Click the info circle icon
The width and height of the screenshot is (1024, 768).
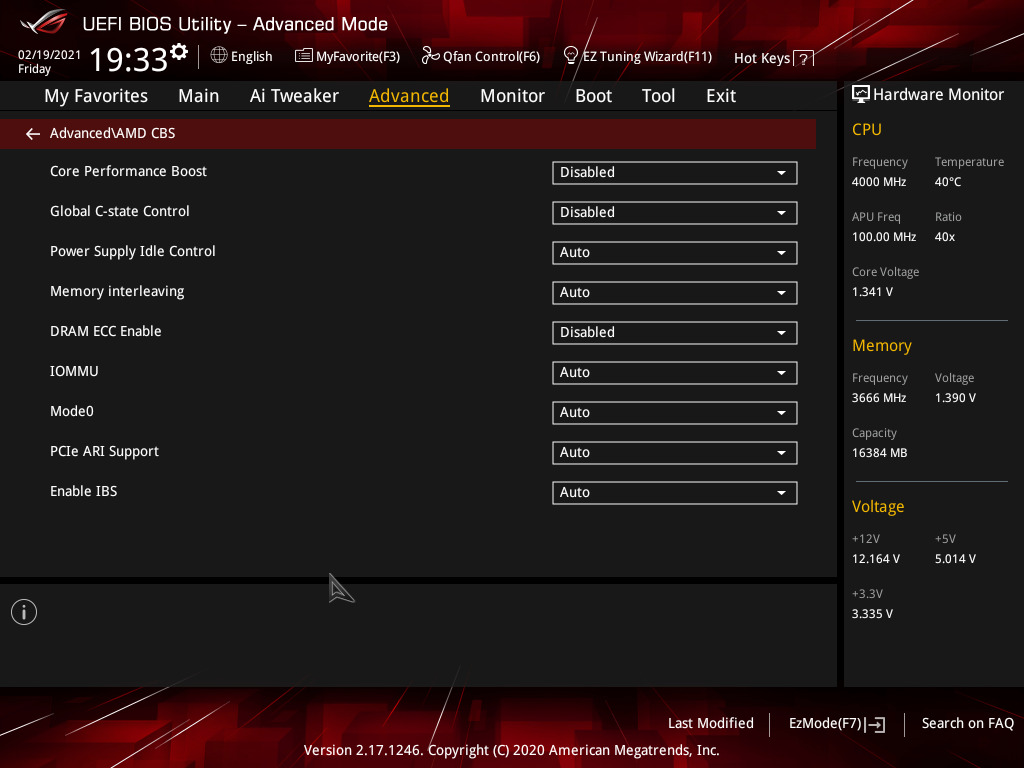click(24, 612)
